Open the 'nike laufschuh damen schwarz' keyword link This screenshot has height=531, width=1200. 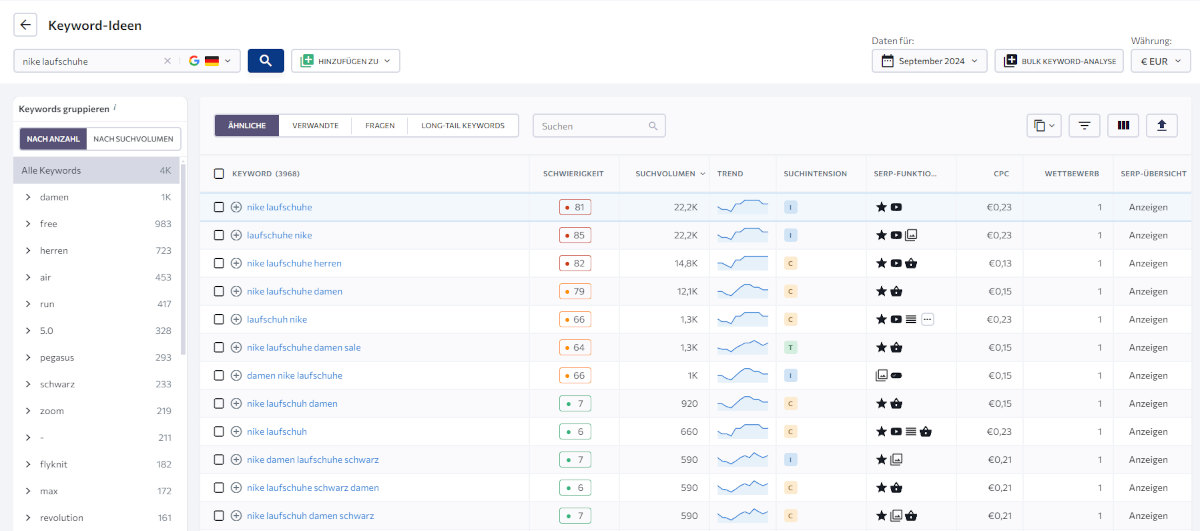click(310, 515)
